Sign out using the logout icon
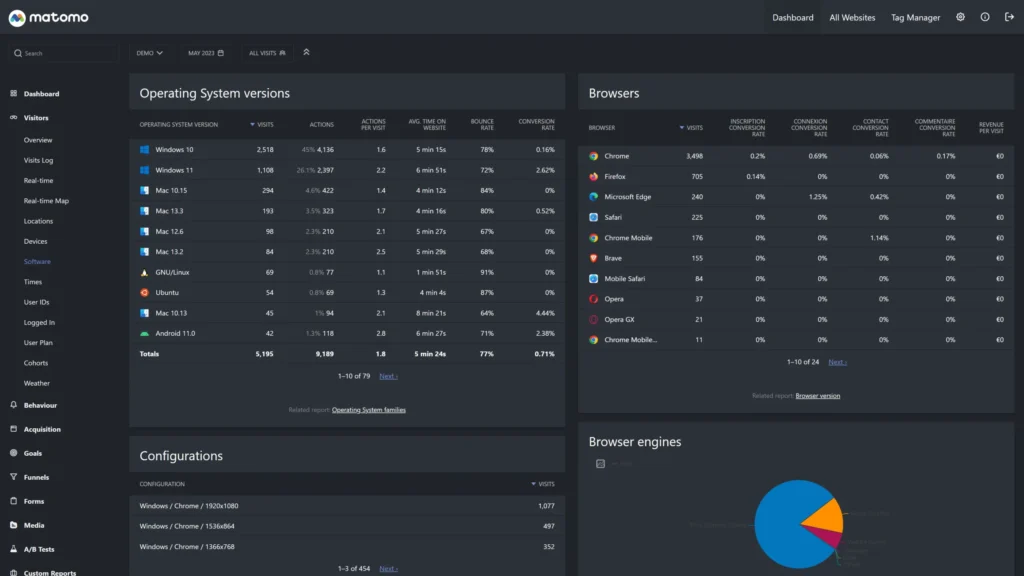Image resolution: width=1024 pixels, height=576 pixels. coord(1009,17)
